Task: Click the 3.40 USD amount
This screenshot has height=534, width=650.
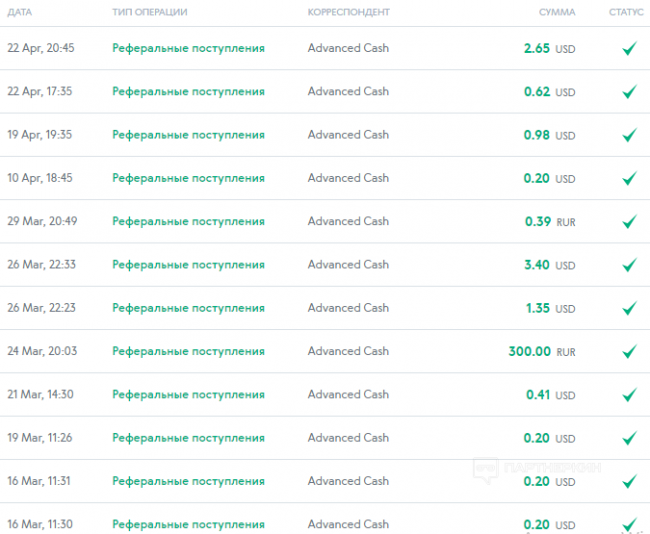Action: (549, 265)
